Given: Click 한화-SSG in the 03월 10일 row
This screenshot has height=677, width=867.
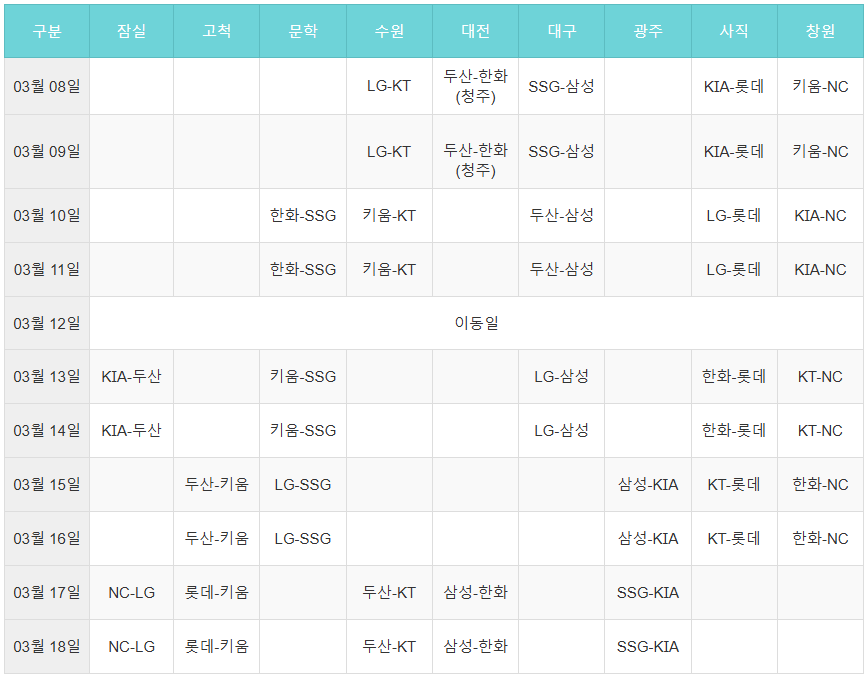Looking at the screenshot, I should (x=303, y=215).
